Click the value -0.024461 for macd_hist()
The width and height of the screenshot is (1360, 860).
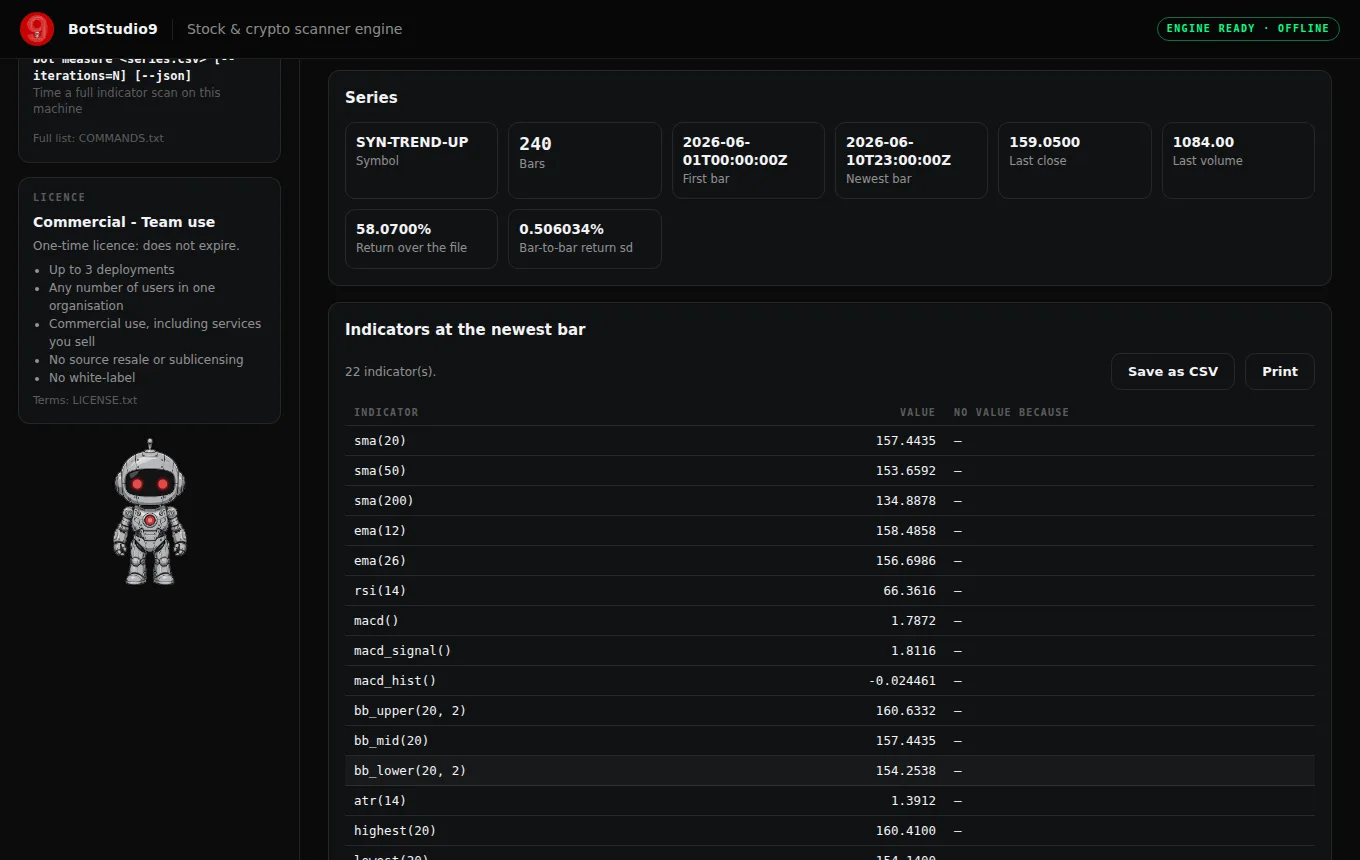pyautogui.click(x=902, y=681)
